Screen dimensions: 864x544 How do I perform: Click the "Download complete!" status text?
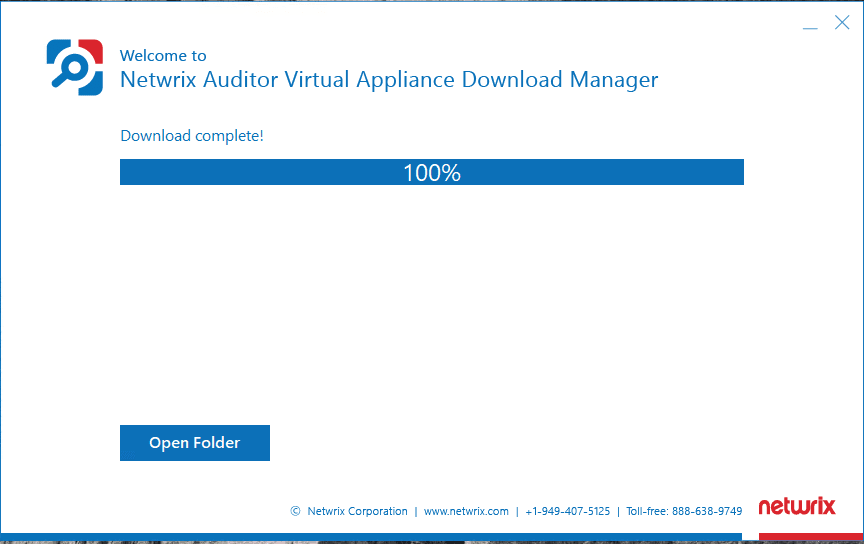click(192, 136)
